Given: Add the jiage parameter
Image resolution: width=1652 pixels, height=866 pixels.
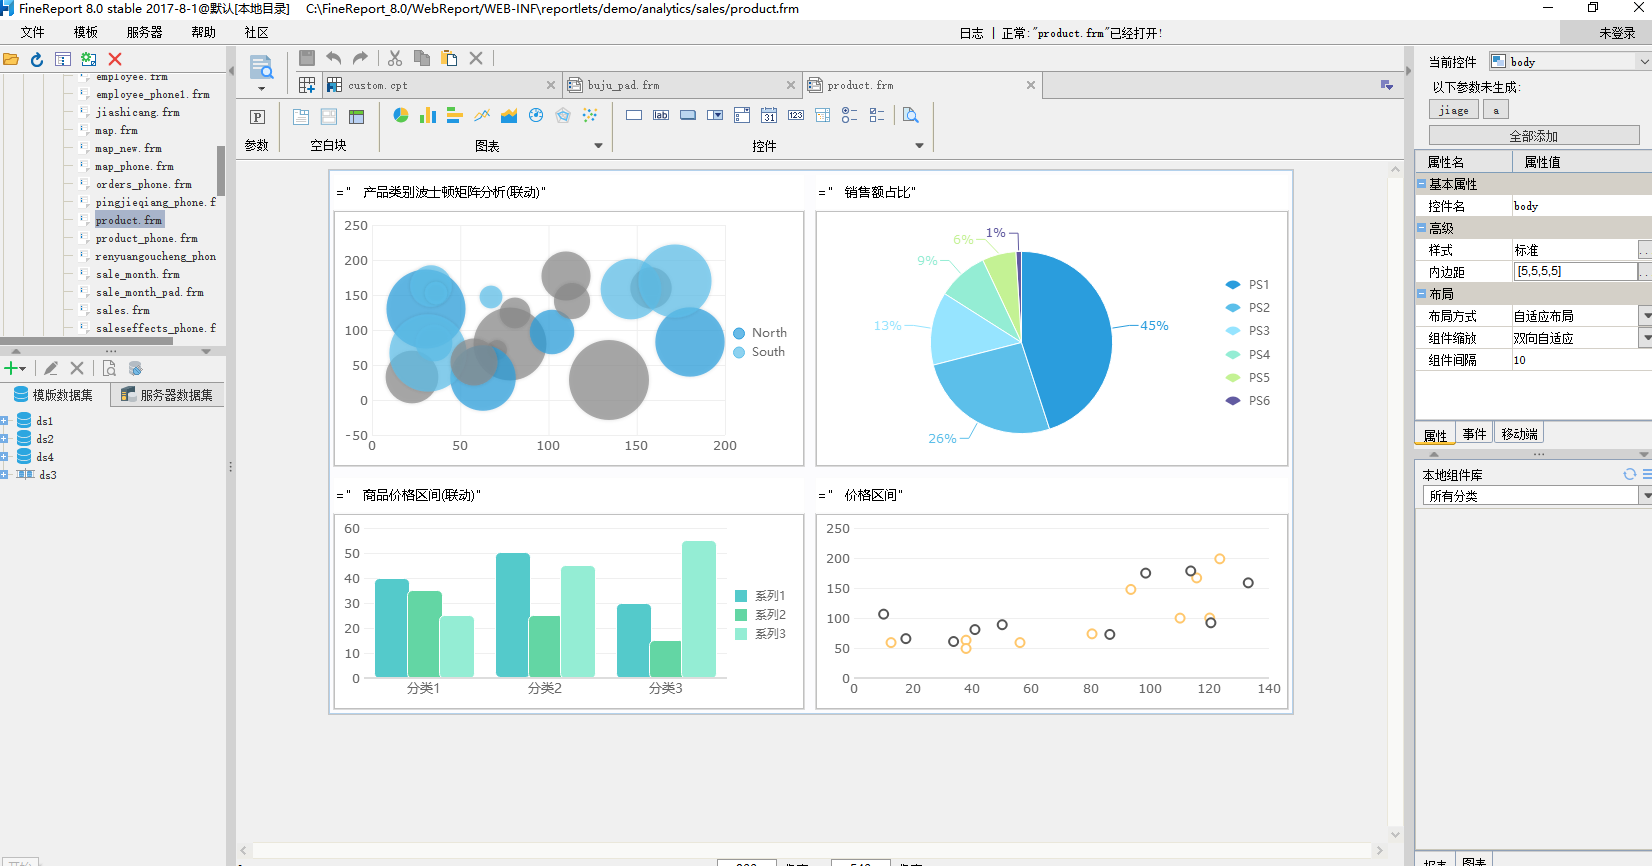Looking at the screenshot, I should 1453,110.
